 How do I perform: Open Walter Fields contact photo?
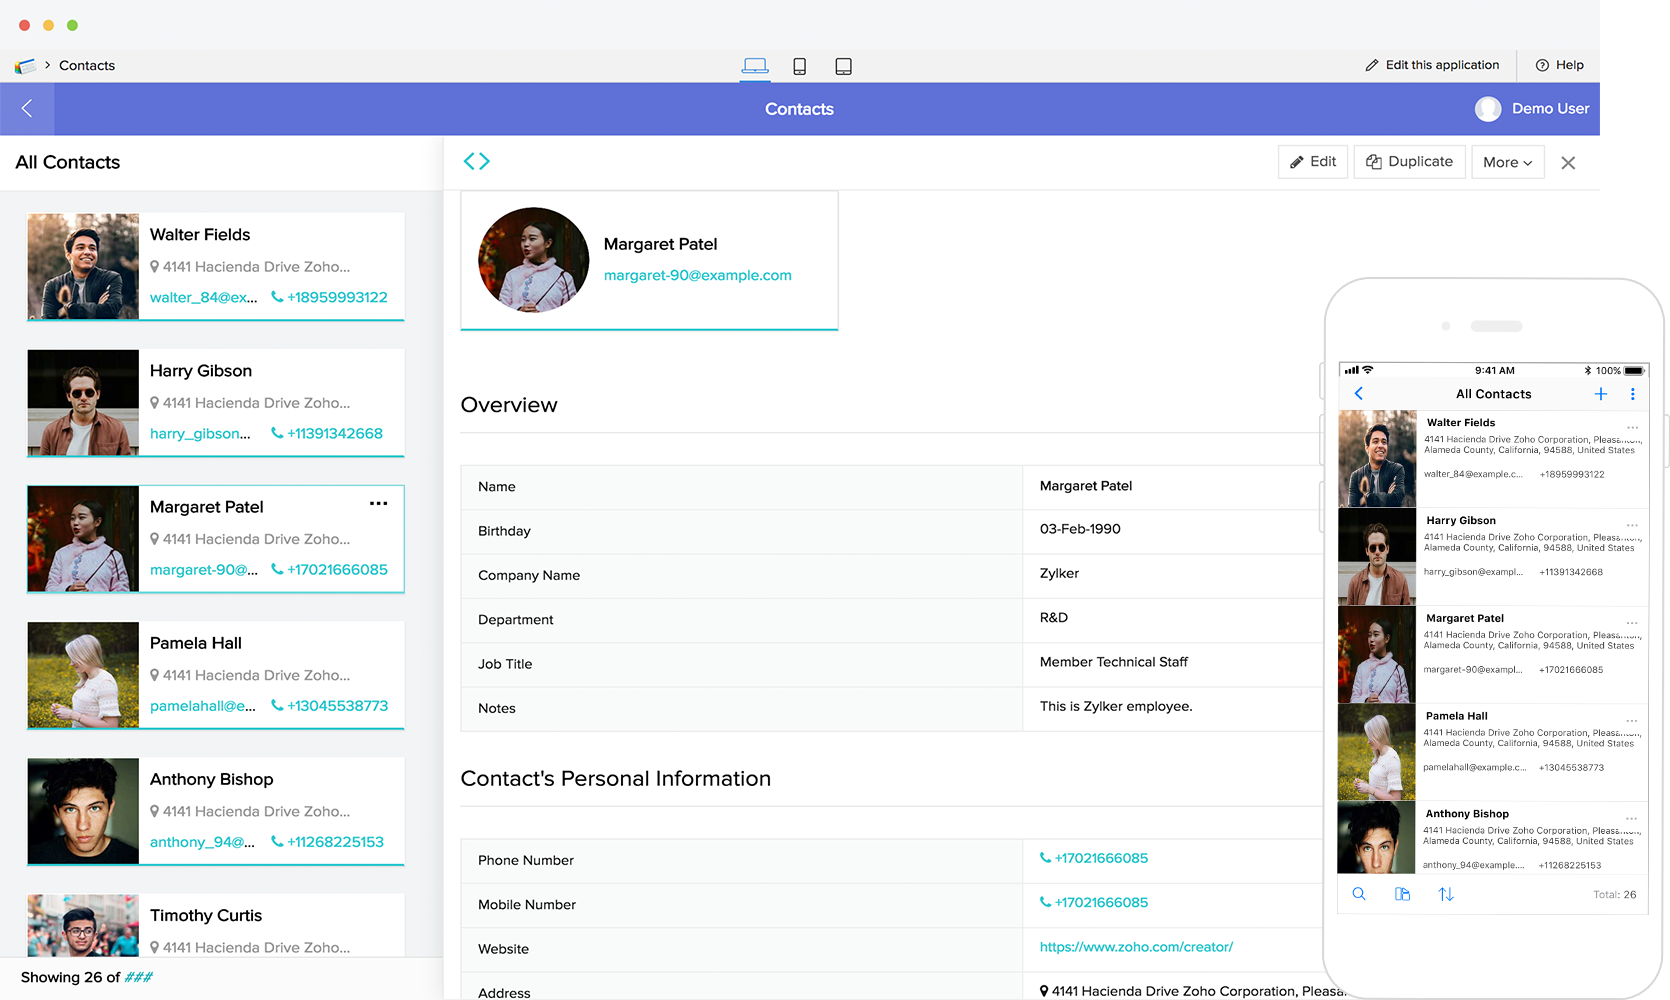(83, 266)
